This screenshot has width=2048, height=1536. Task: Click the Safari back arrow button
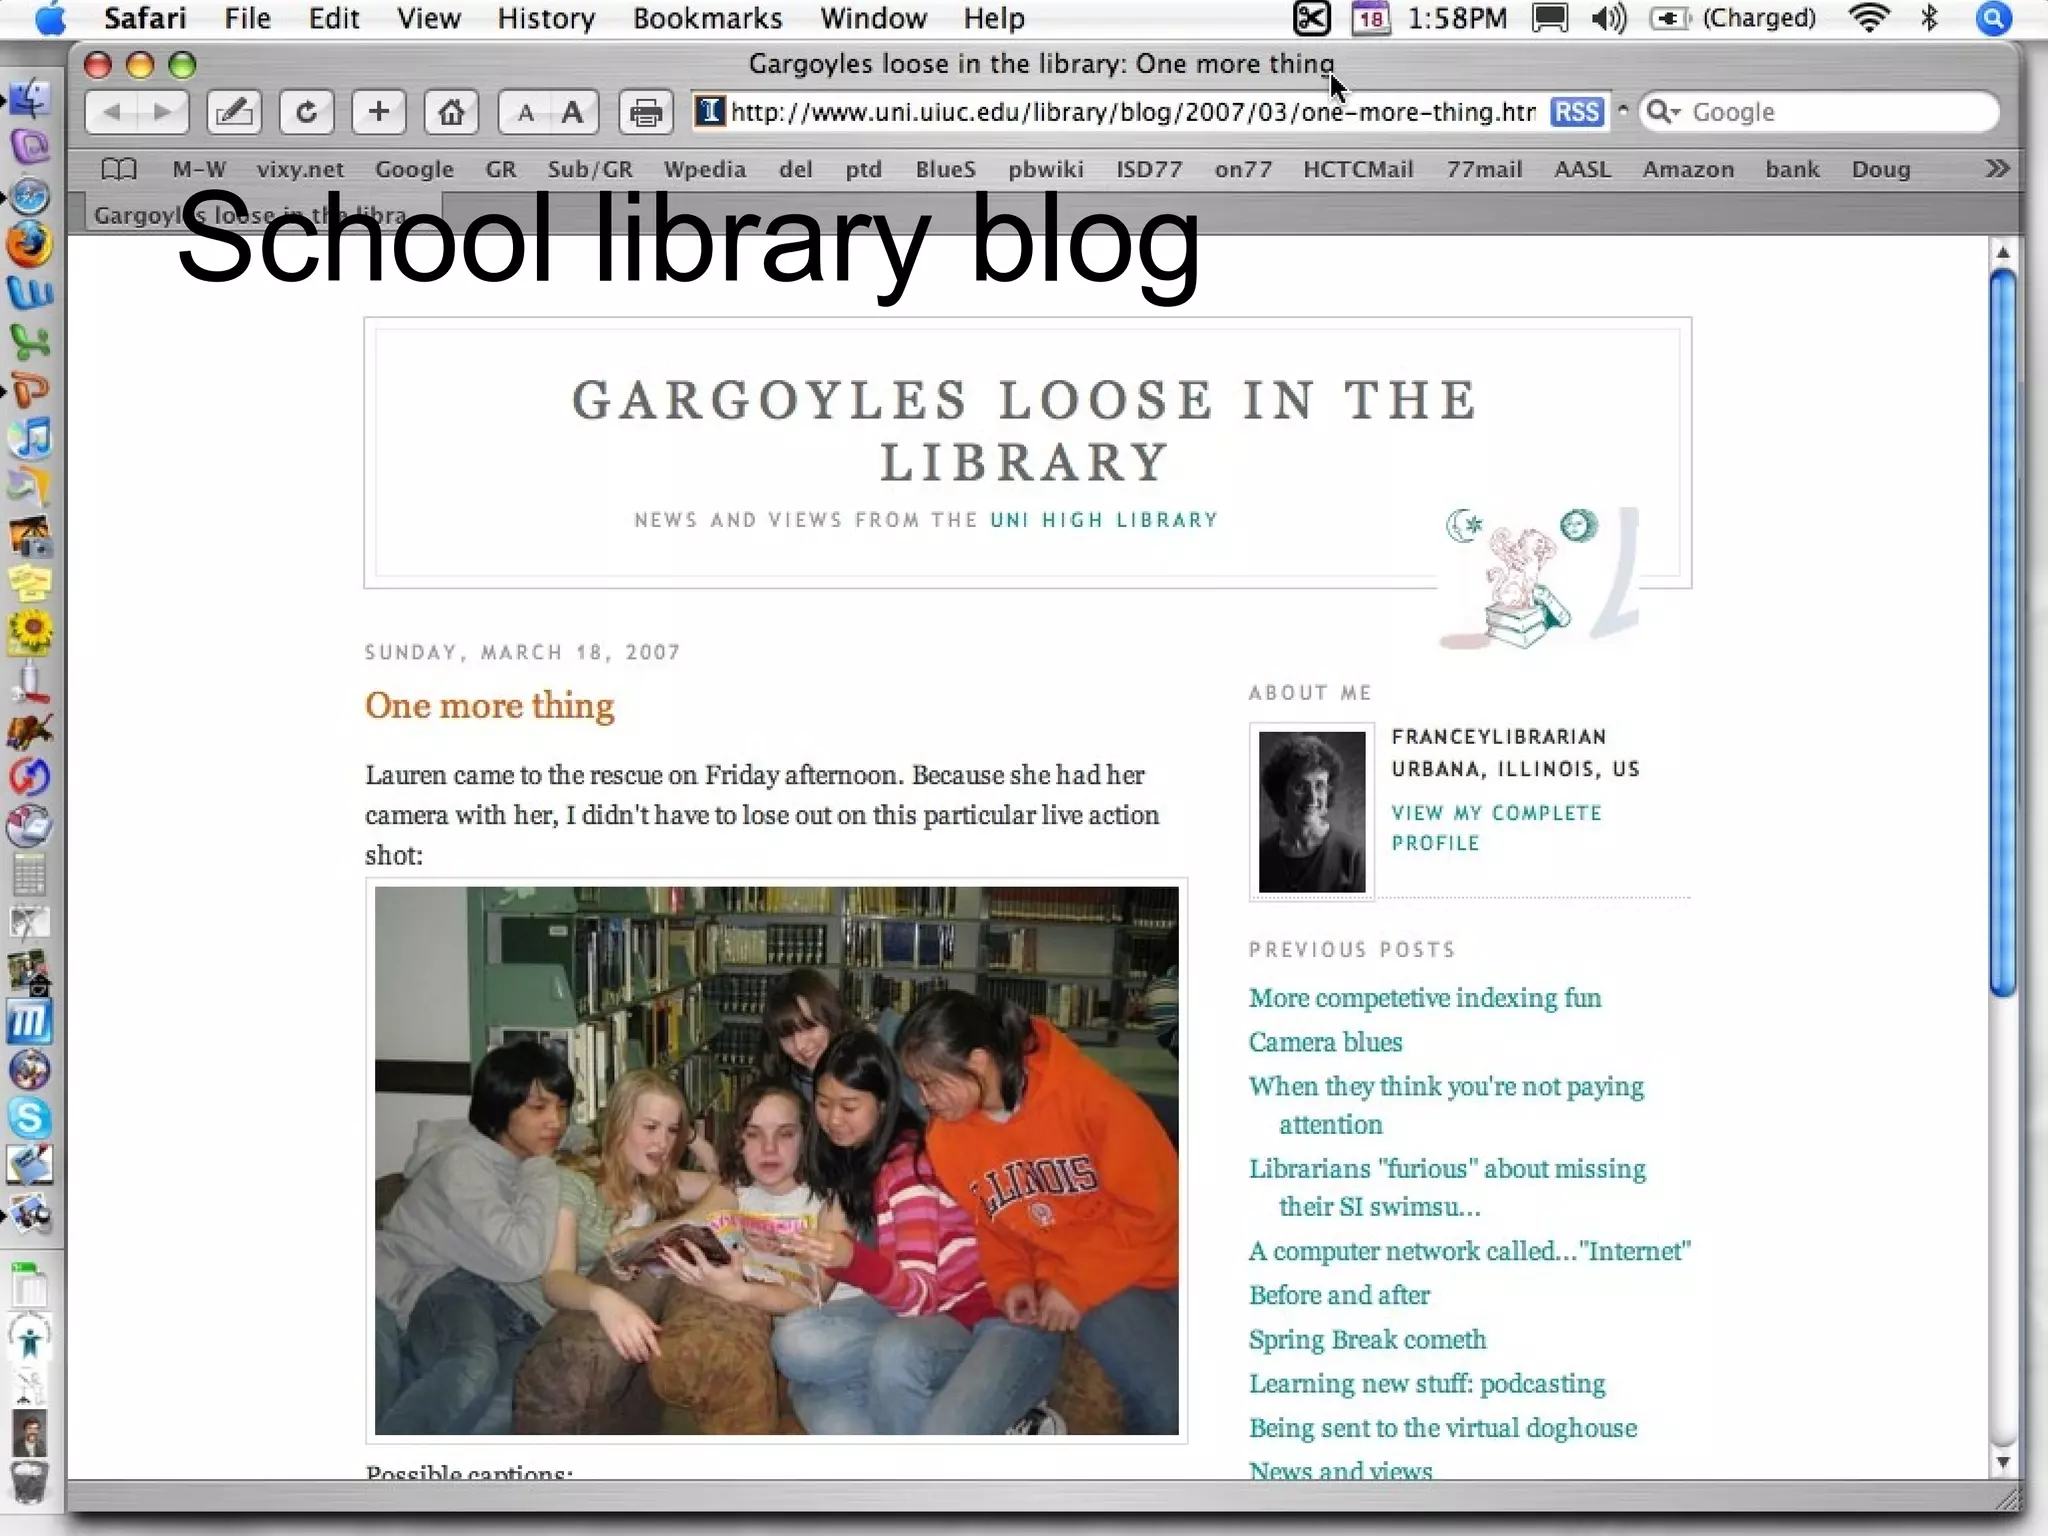pyautogui.click(x=111, y=112)
